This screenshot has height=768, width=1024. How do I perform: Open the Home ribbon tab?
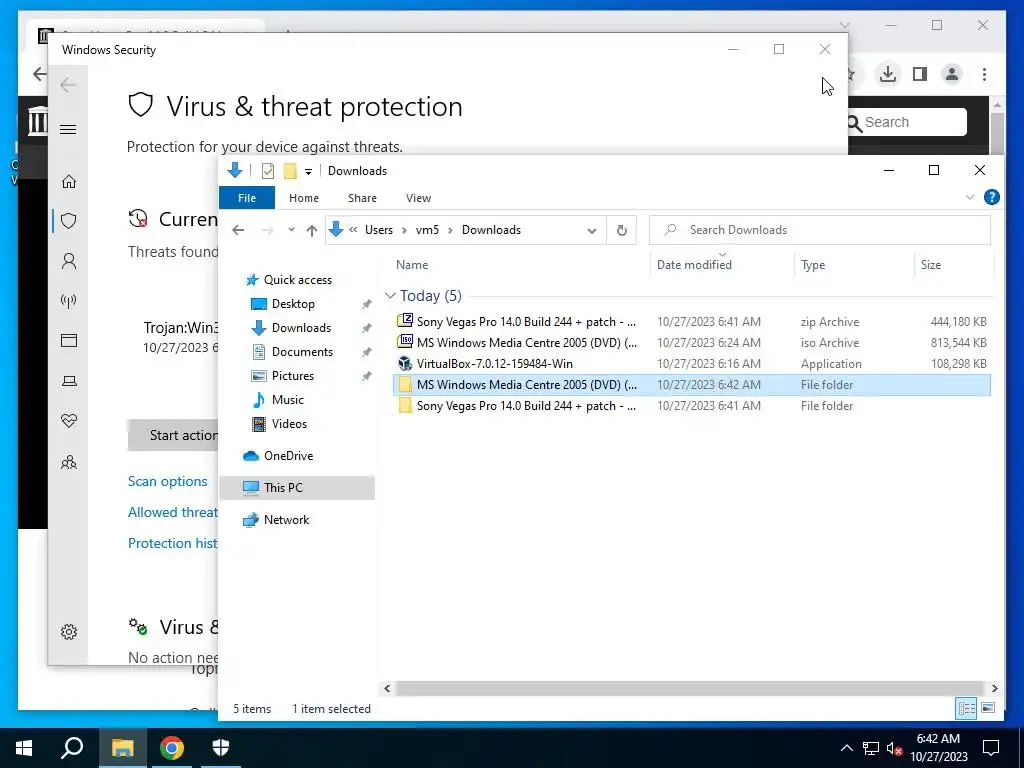tap(304, 198)
